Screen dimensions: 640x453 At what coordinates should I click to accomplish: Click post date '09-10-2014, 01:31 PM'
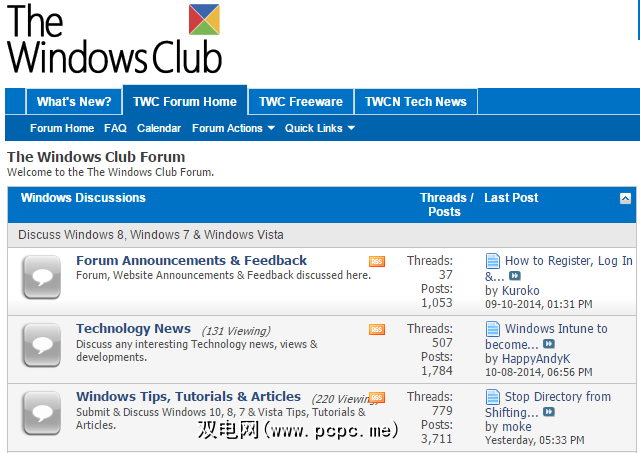[539, 304]
